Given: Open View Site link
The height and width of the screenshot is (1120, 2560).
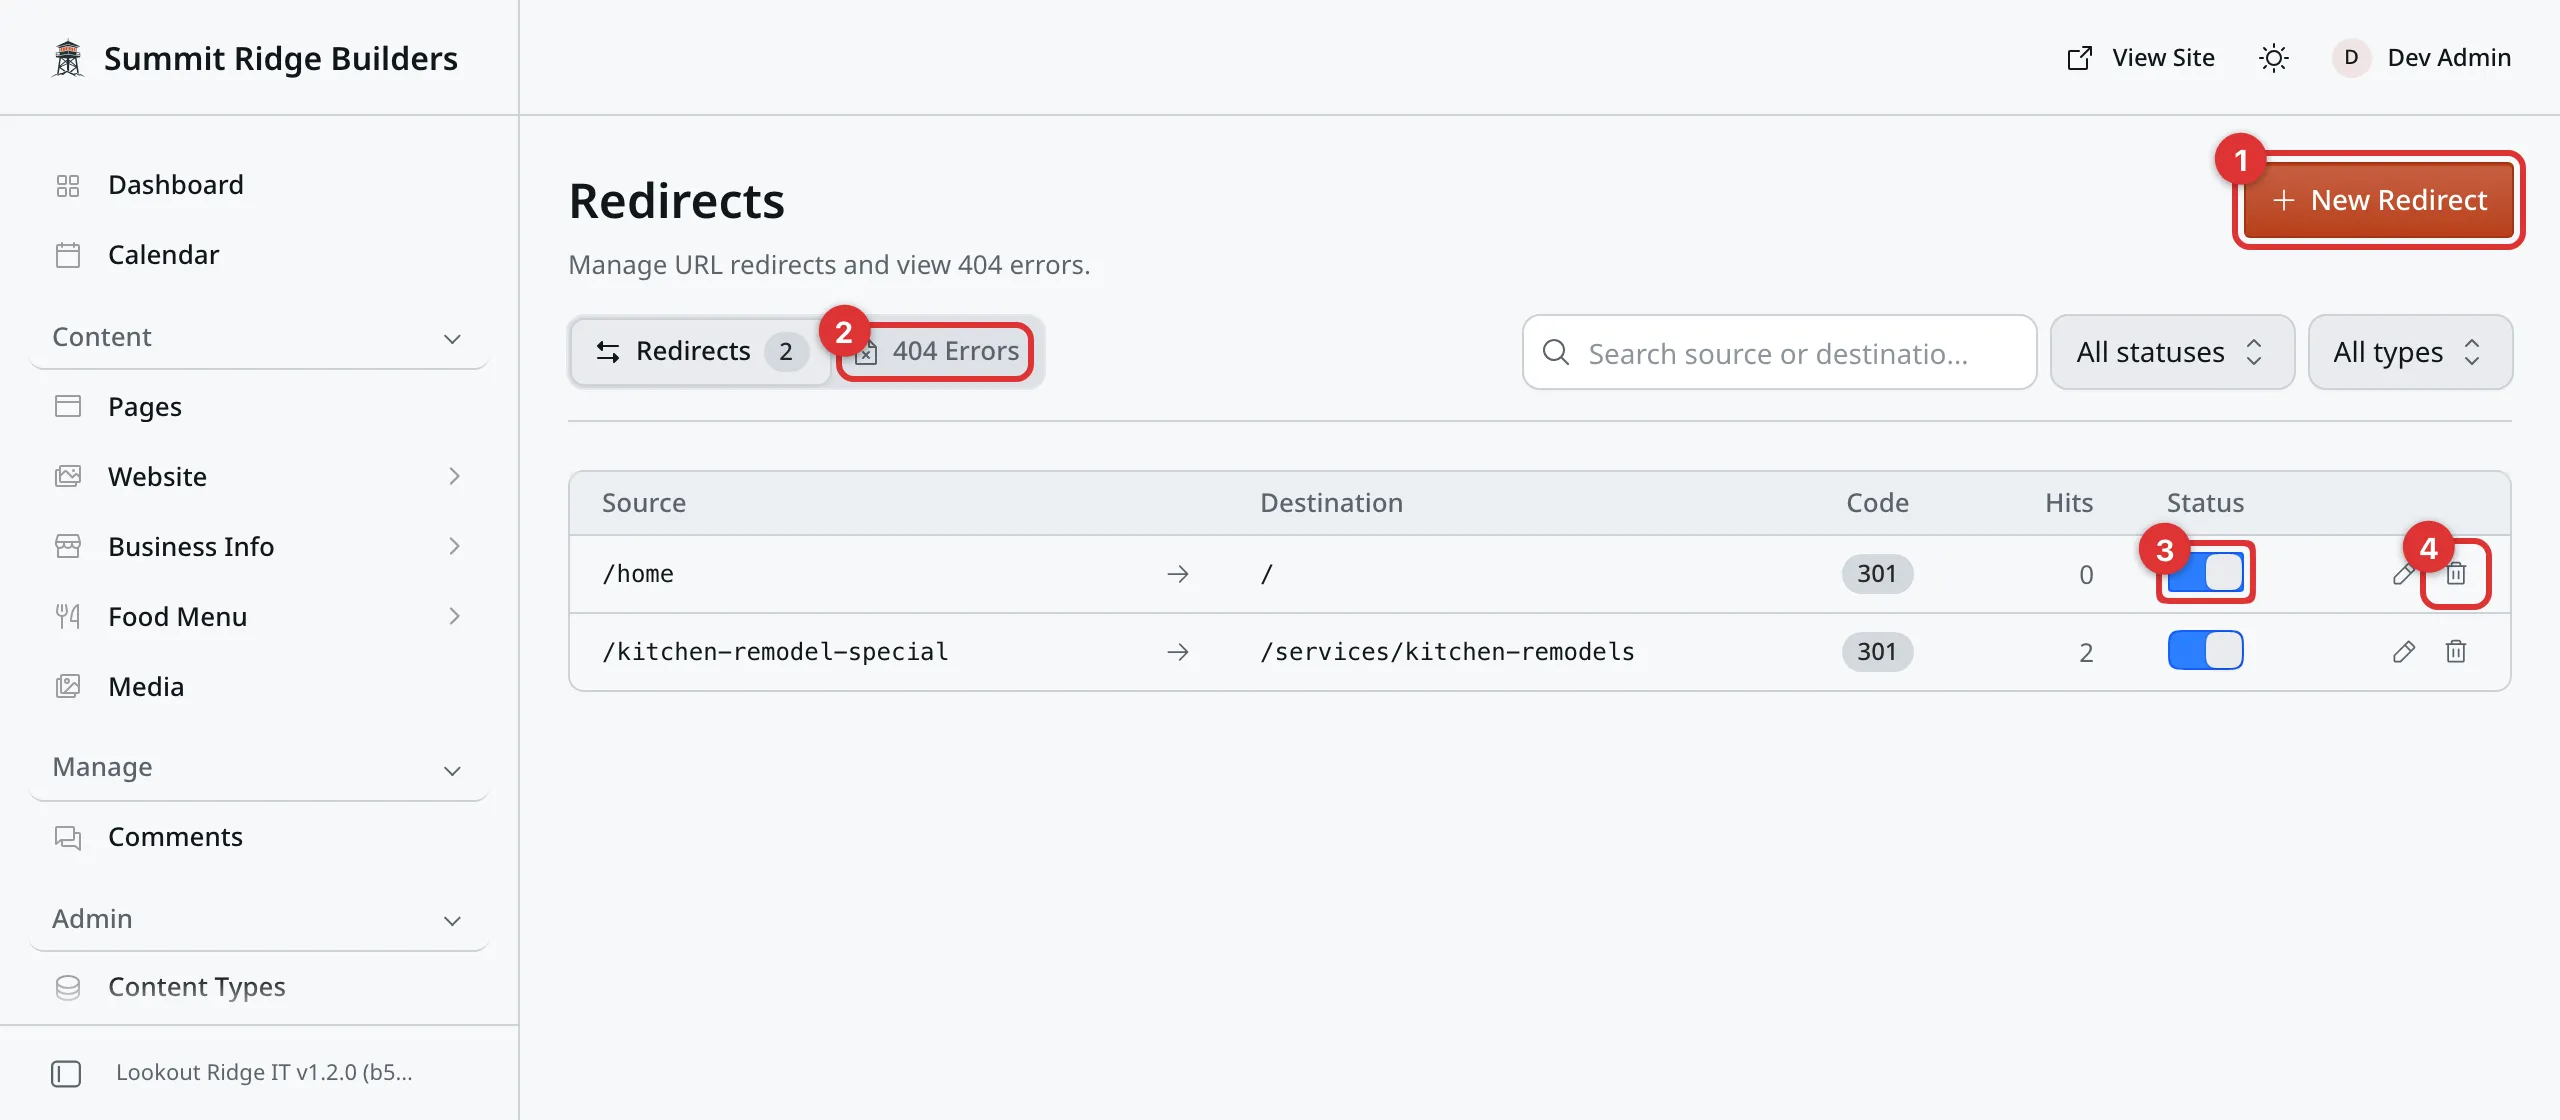Looking at the screenshot, I should (2141, 58).
